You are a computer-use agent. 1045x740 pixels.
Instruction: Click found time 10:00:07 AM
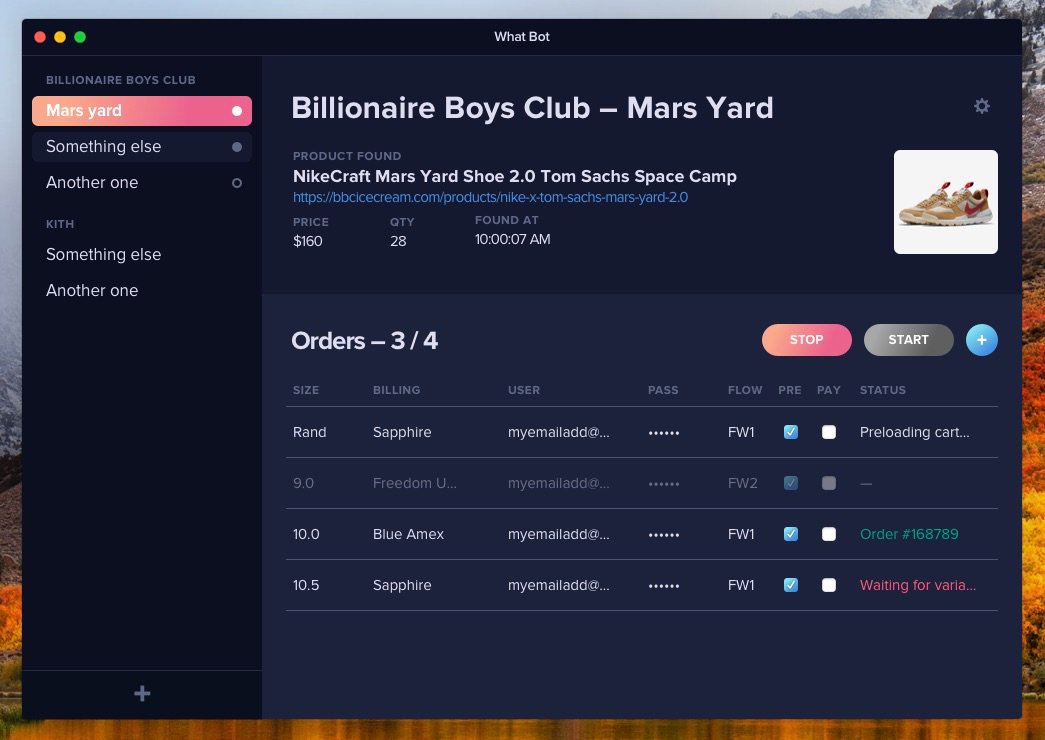[x=513, y=239]
